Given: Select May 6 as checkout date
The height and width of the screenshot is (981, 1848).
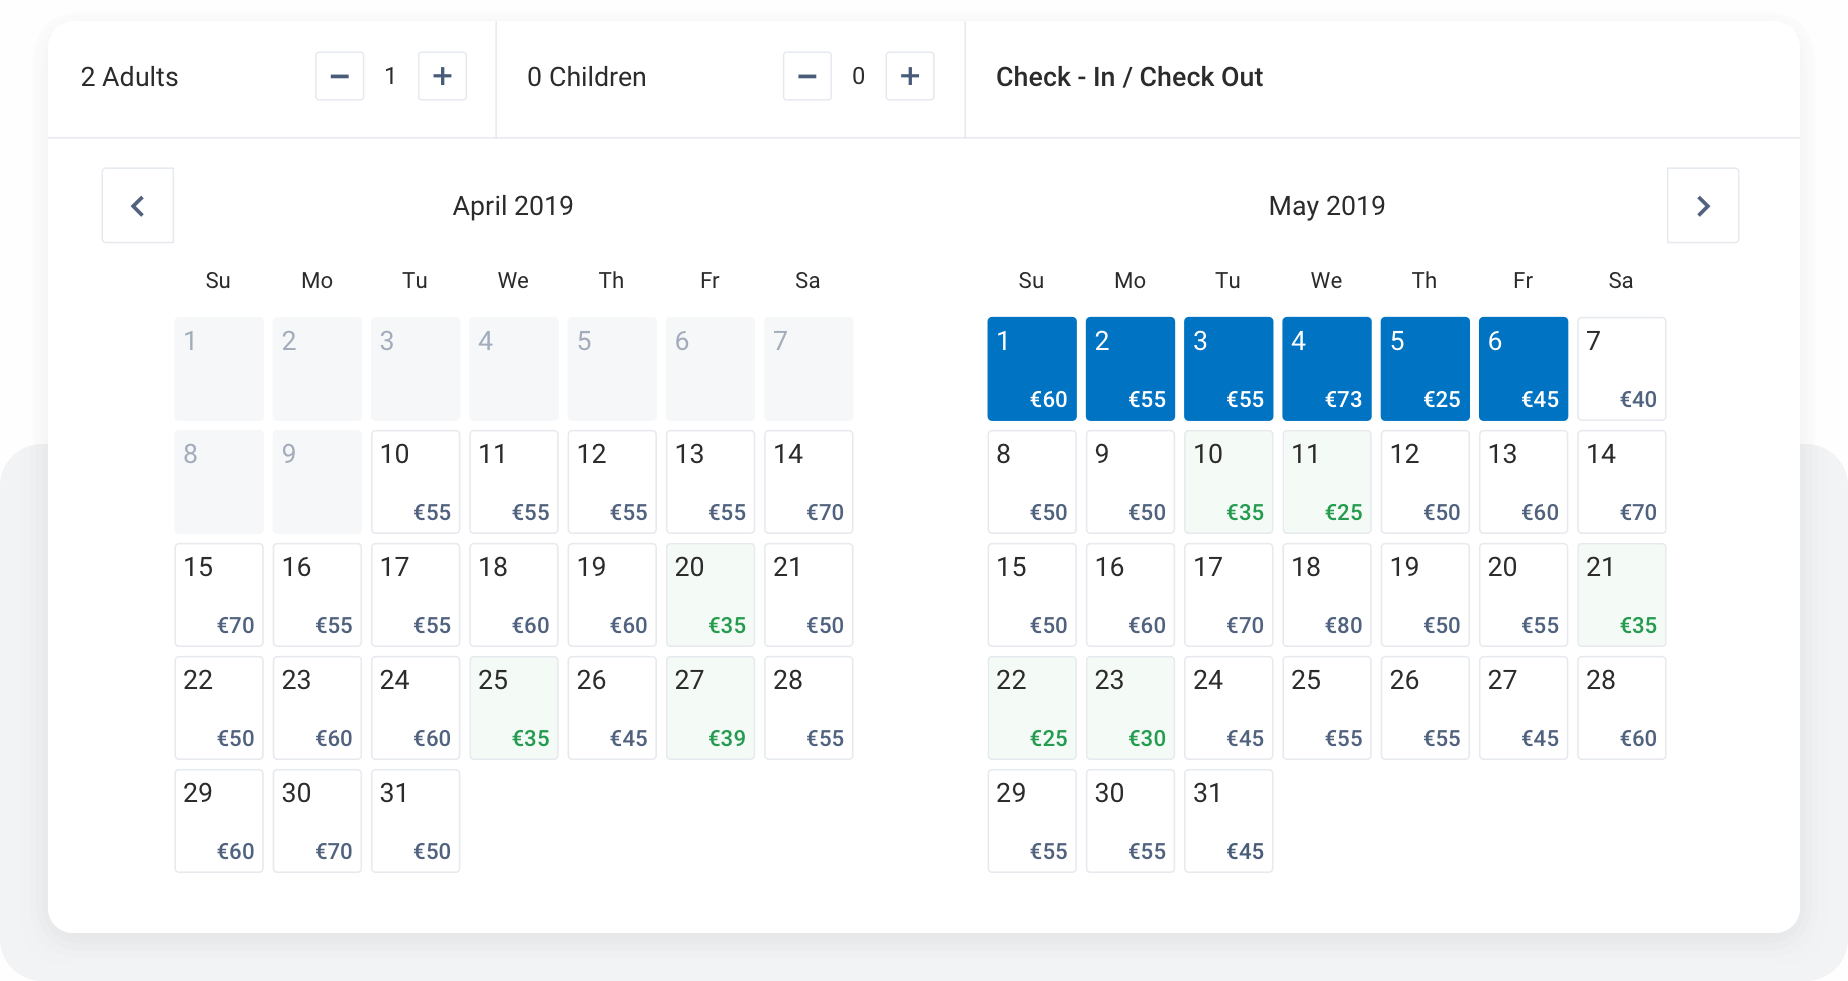Looking at the screenshot, I should [1523, 368].
